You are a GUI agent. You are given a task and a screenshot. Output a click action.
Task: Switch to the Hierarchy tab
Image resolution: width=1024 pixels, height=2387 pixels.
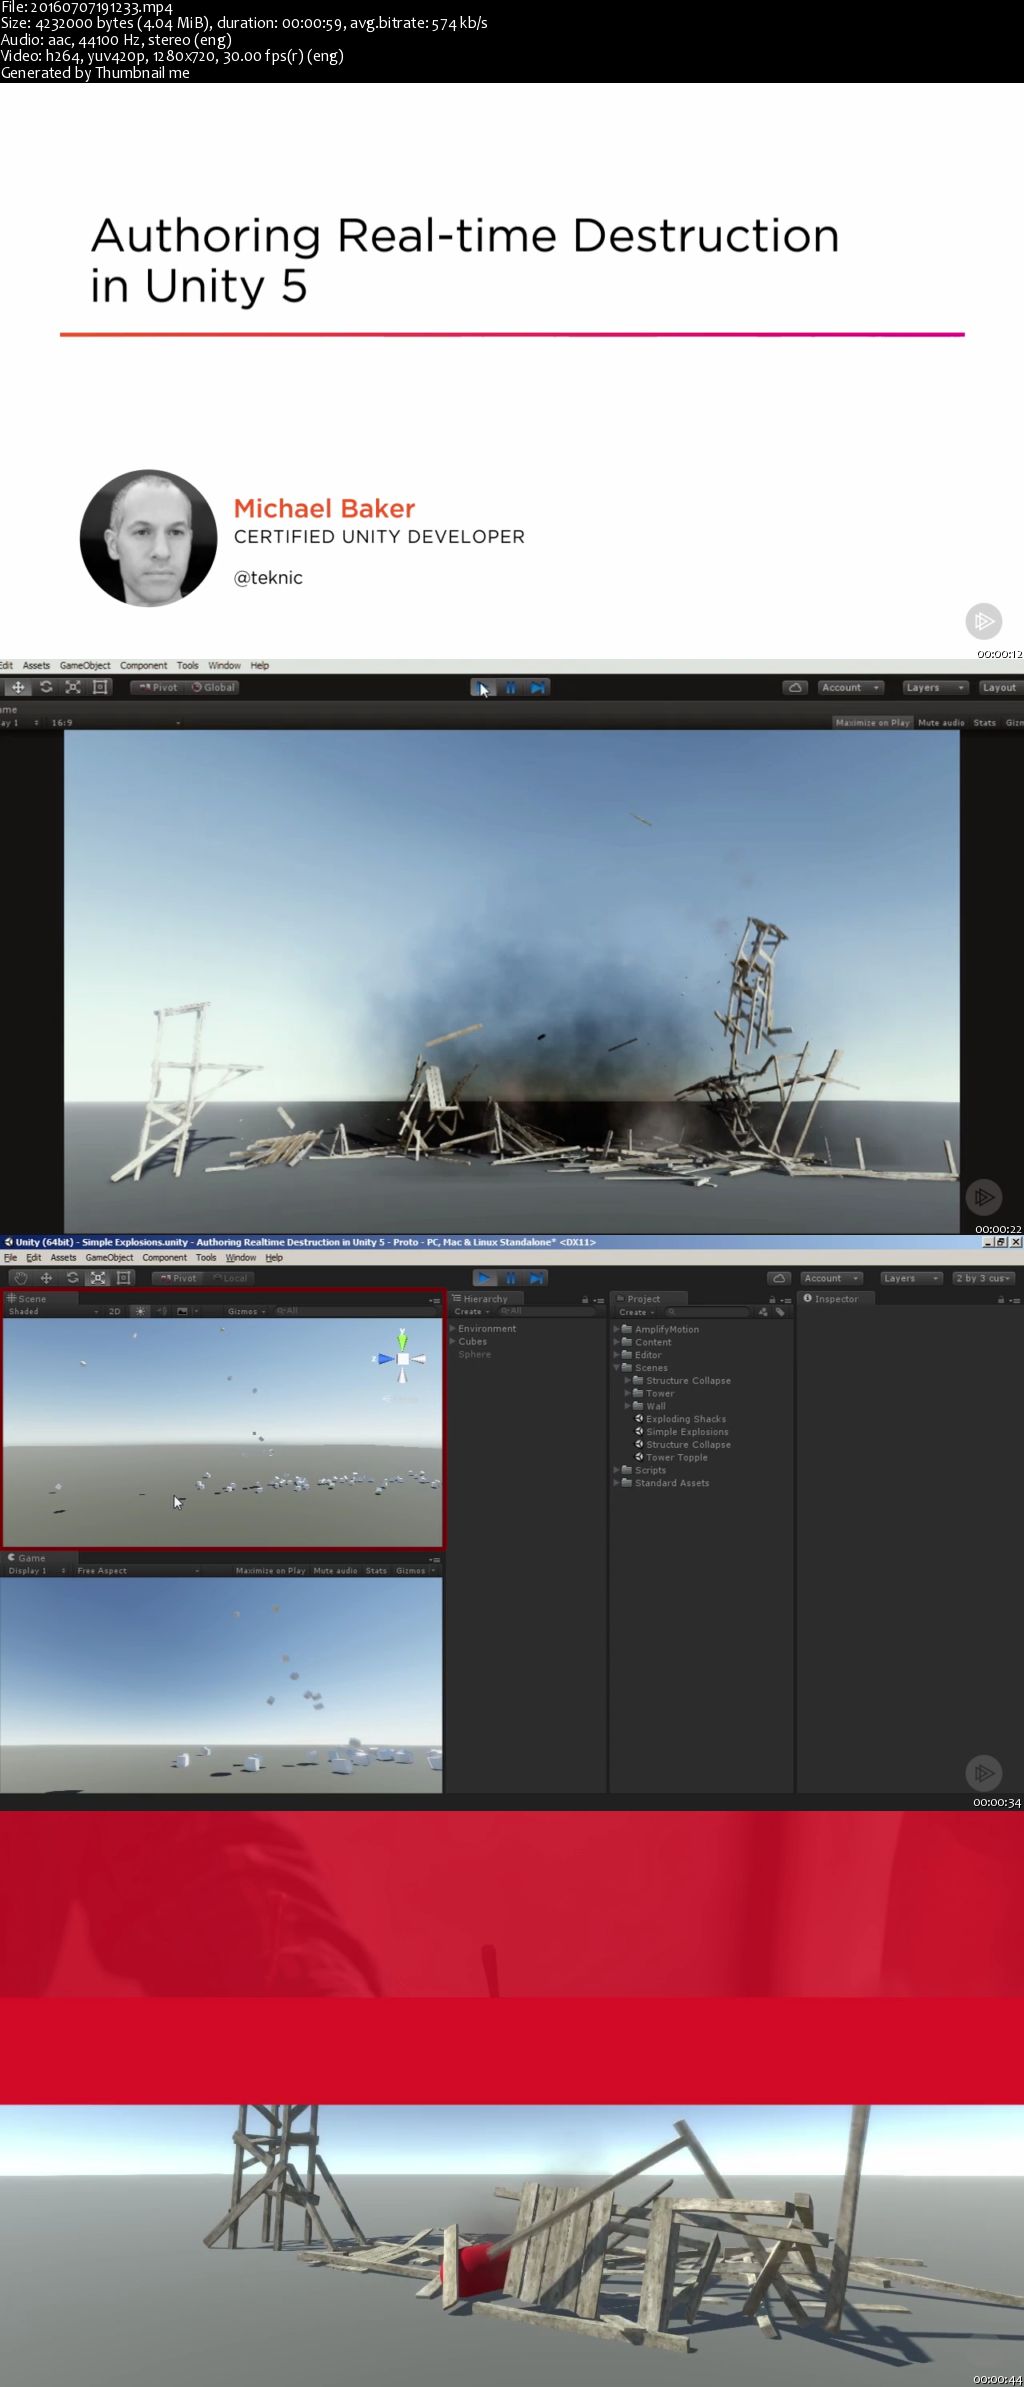click(485, 1299)
